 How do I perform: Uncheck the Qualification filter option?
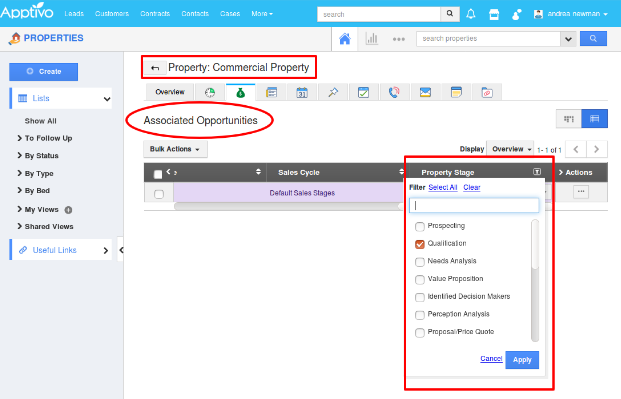(x=419, y=244)
